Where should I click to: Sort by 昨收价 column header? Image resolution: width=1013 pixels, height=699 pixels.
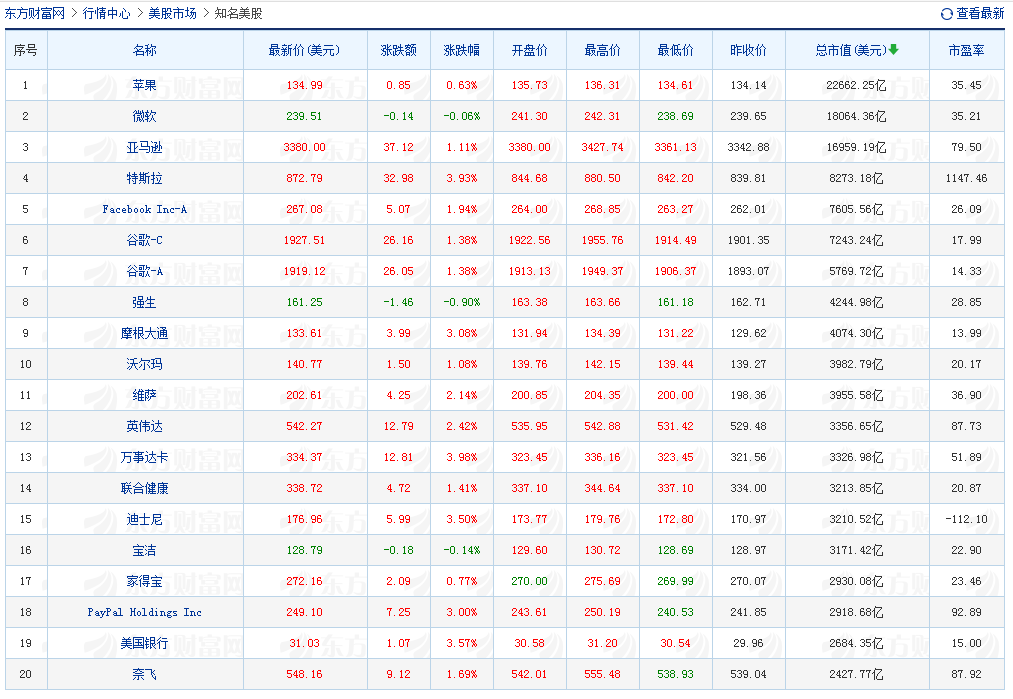click(749, 50)
